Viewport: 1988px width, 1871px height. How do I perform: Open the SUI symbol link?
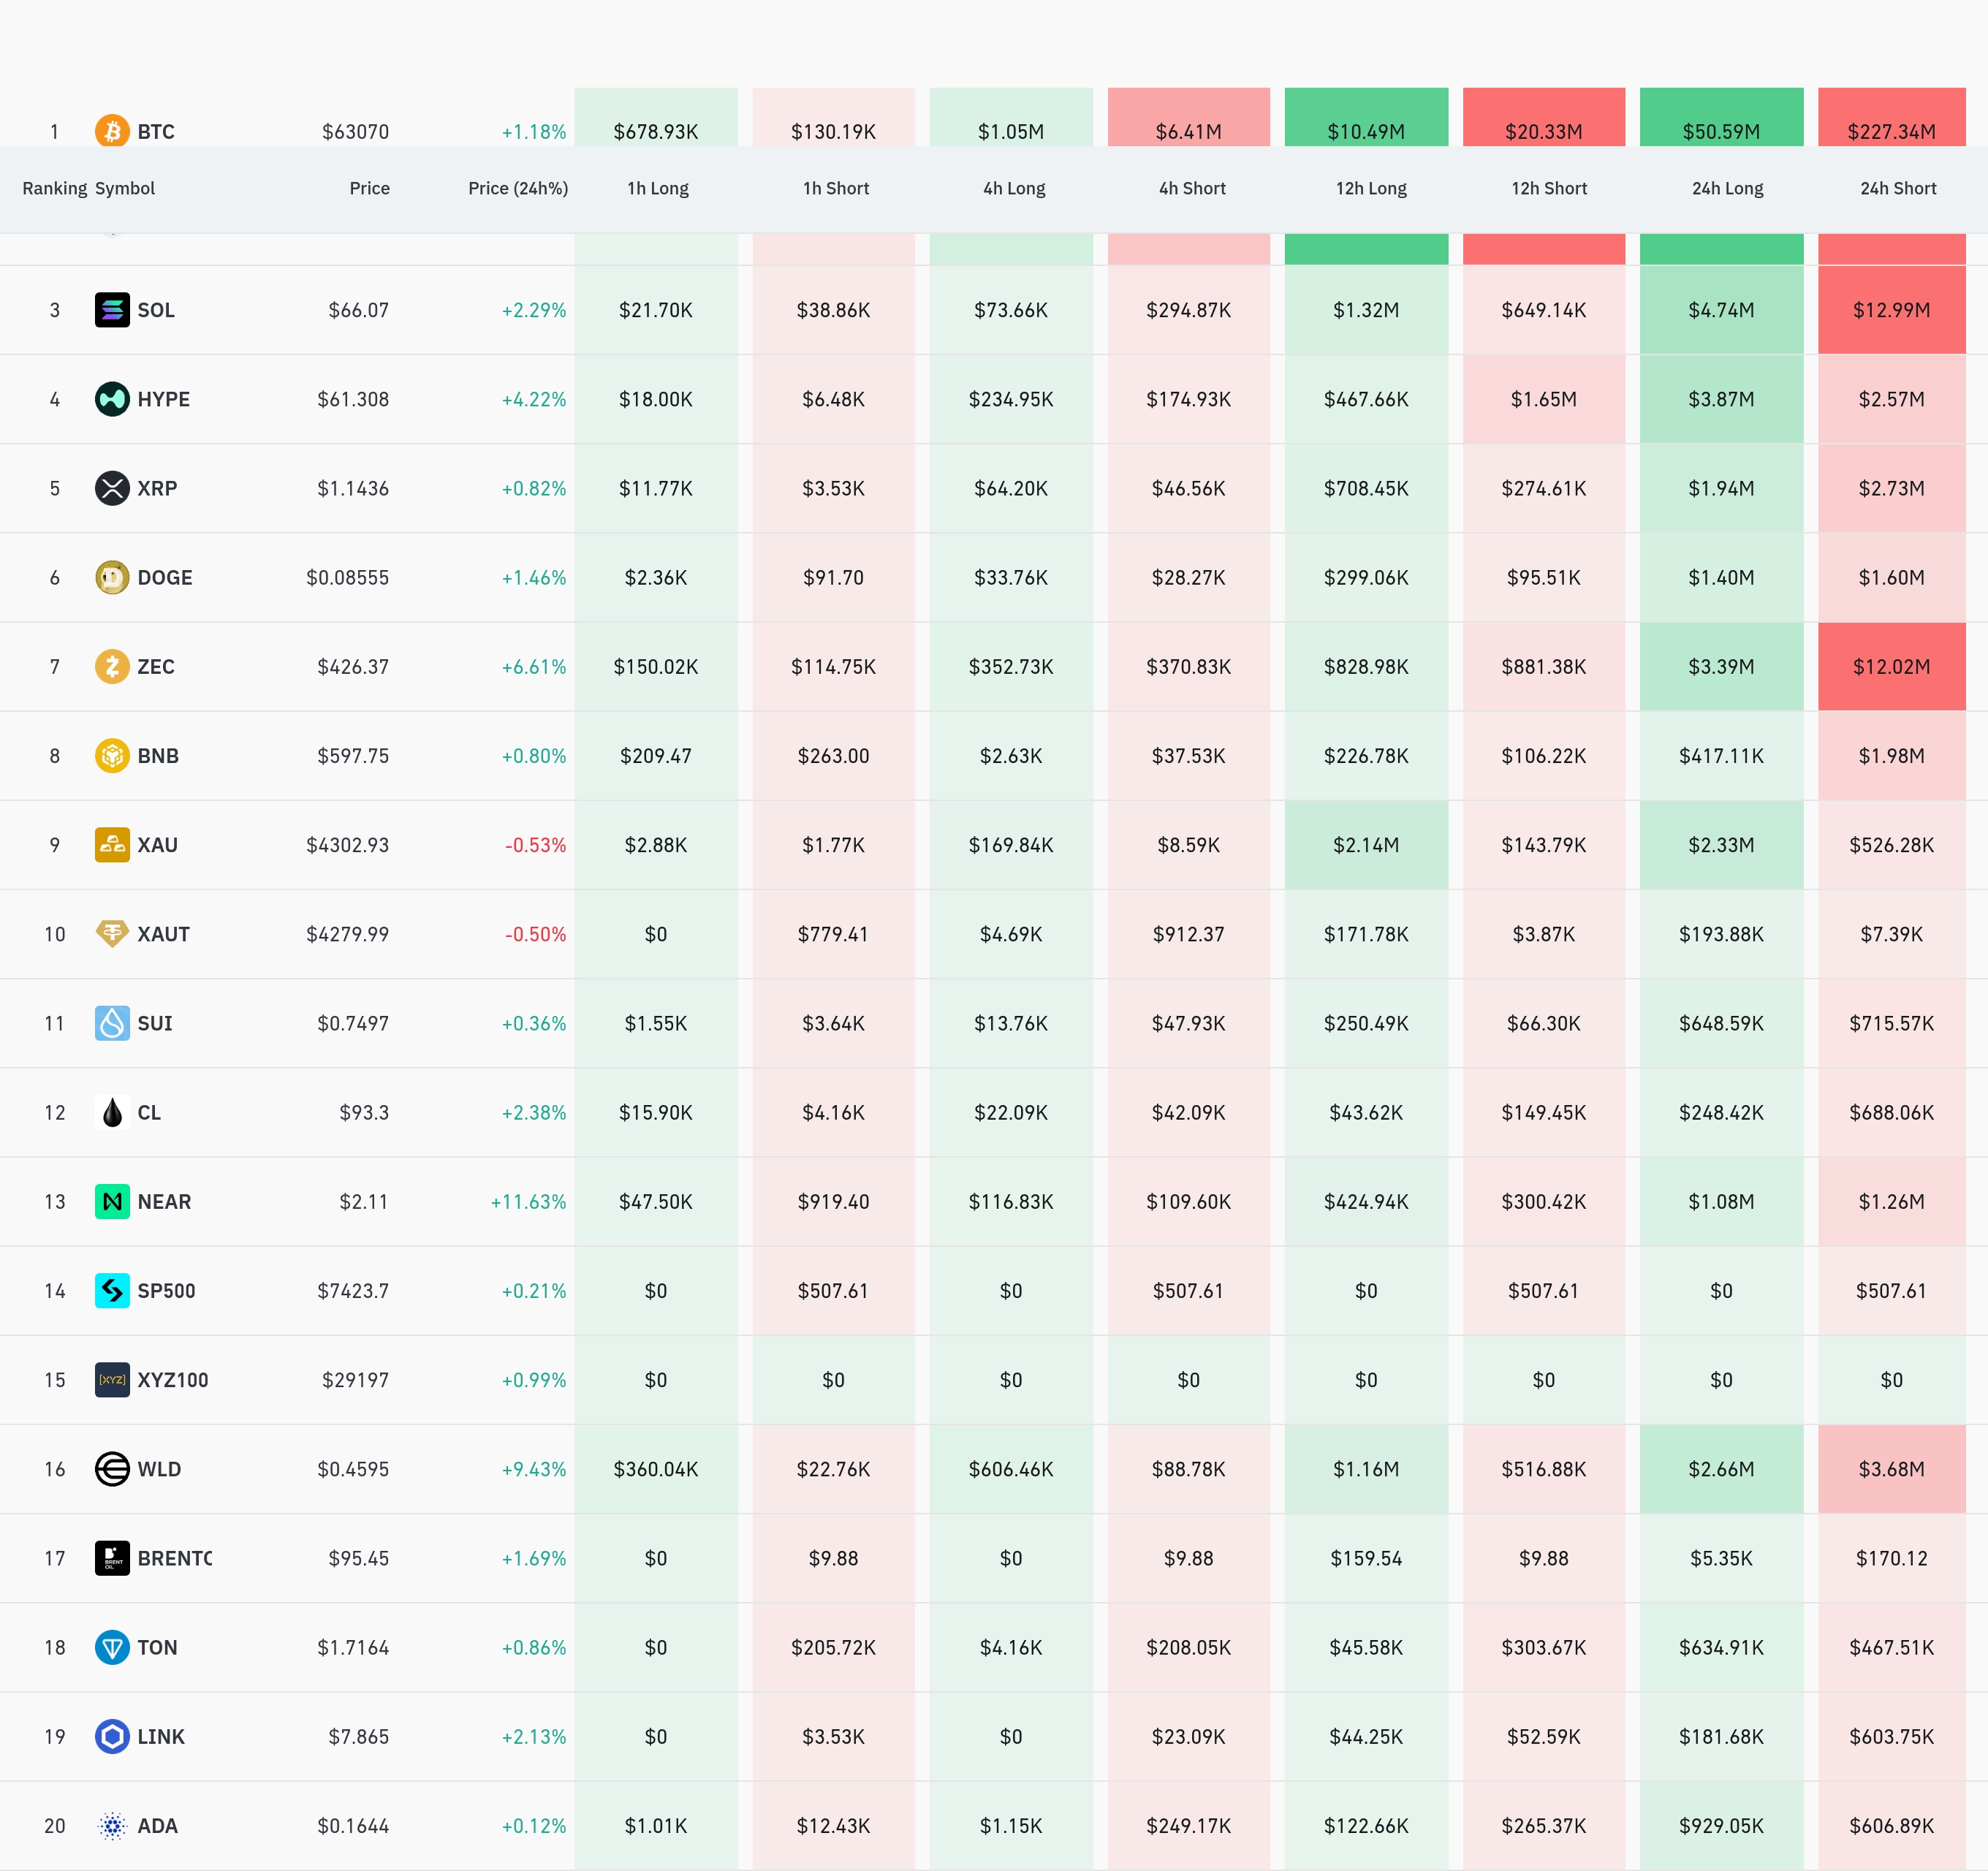coord(155,1023)
